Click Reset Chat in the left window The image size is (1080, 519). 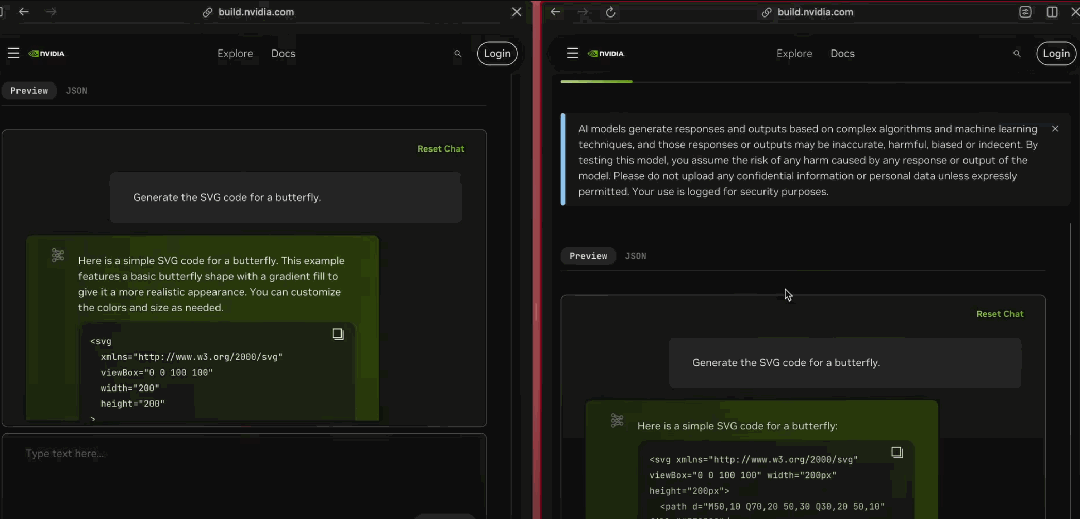[441, 149]
